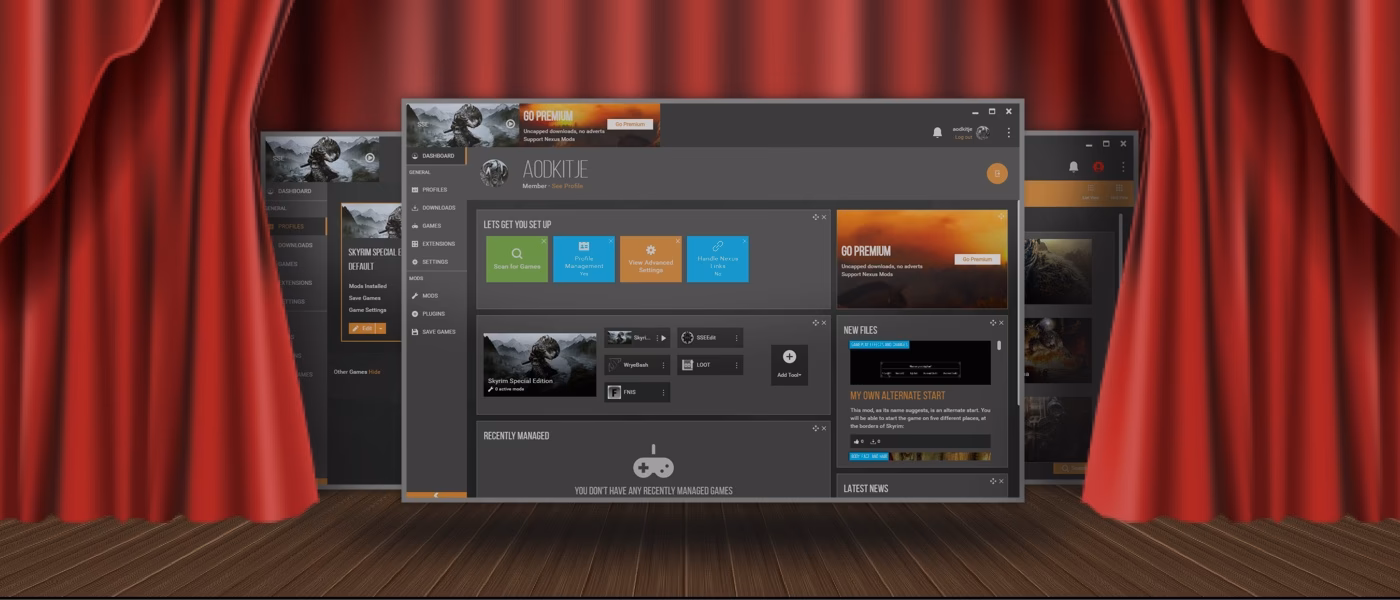The height and width of the screenshot is (600, 1400).
Task: Click play icon on left background window banner
Action: point(370,157)
